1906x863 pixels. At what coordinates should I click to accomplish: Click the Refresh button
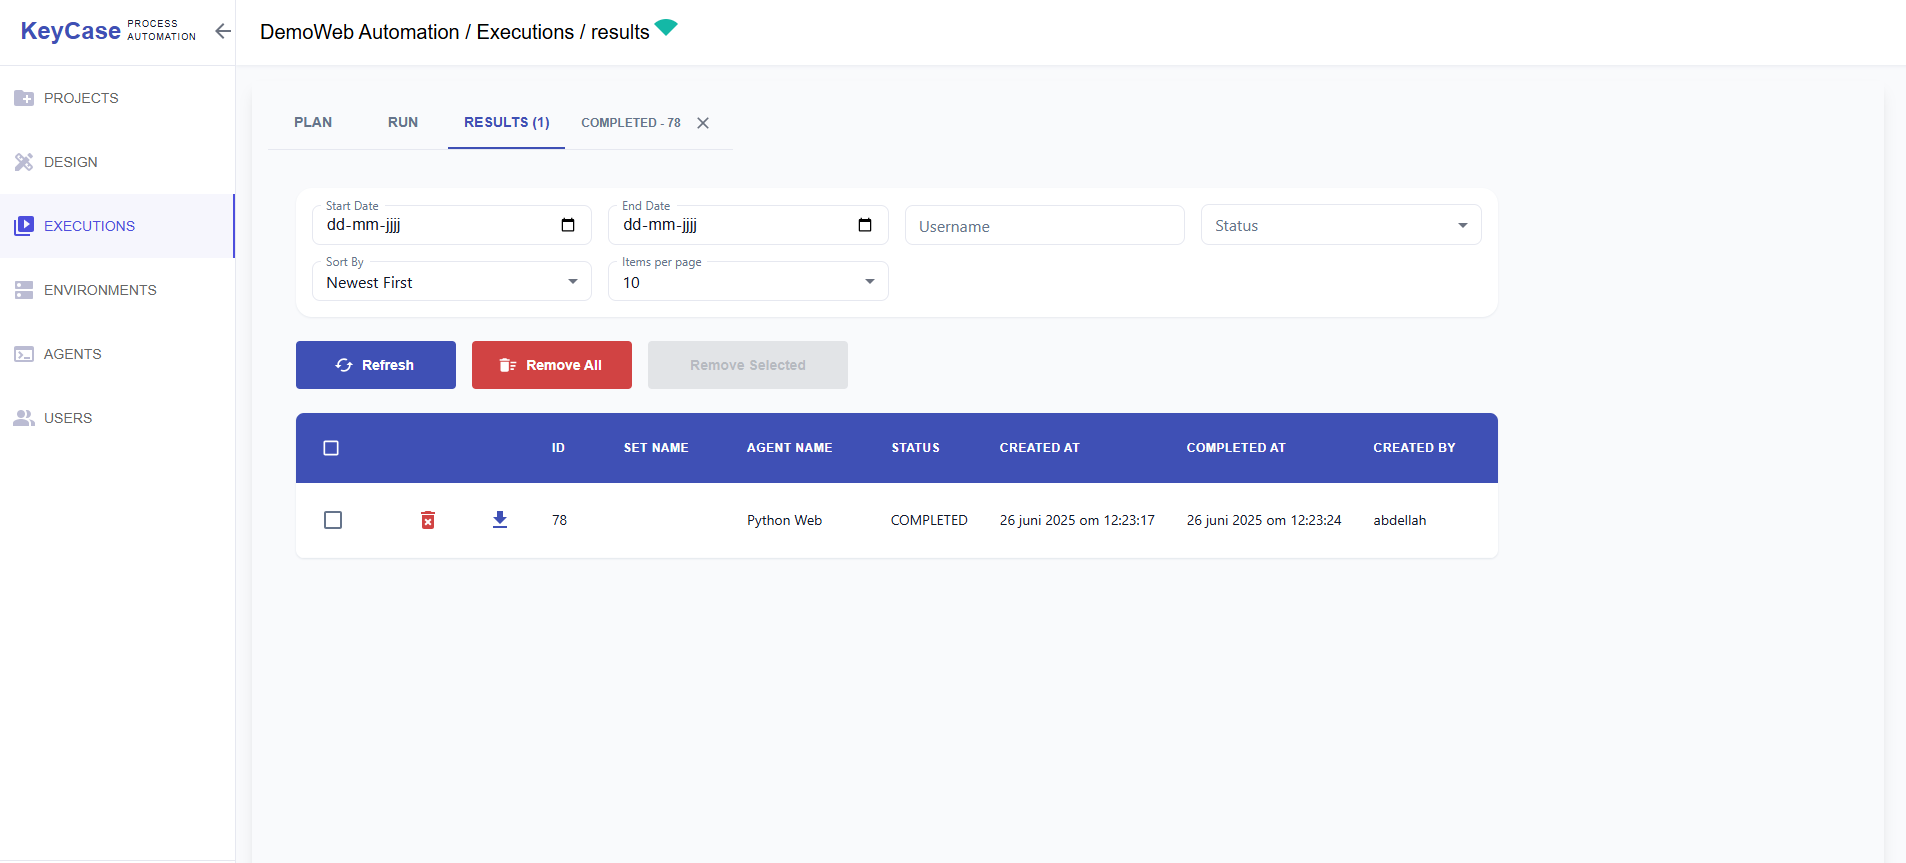click(376, 365)
